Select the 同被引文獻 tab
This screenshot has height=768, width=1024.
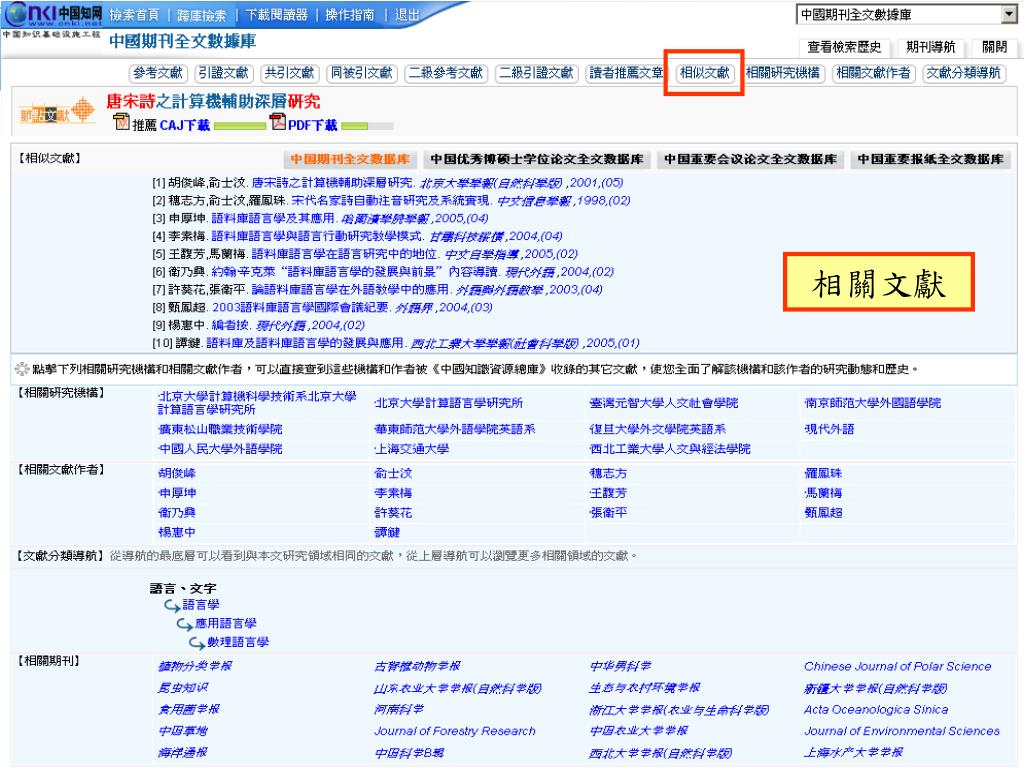click(361, 73)
